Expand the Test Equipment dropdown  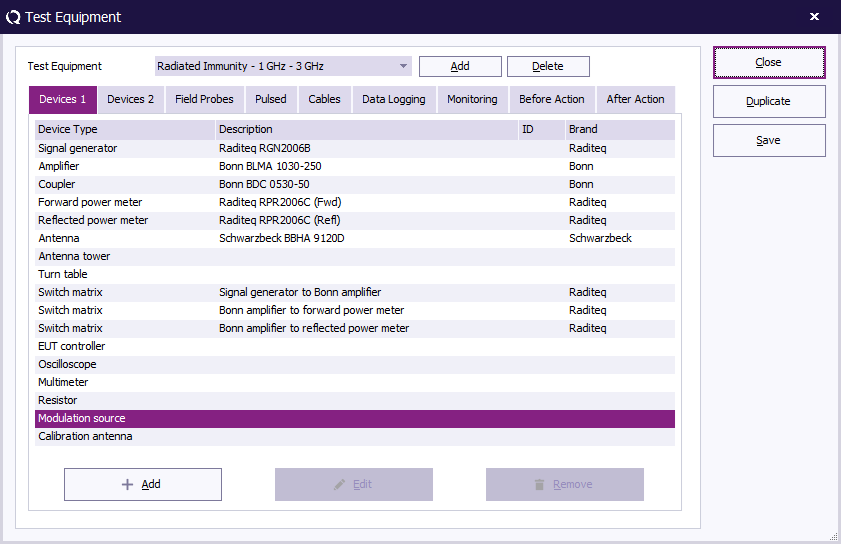coord(404,66)
